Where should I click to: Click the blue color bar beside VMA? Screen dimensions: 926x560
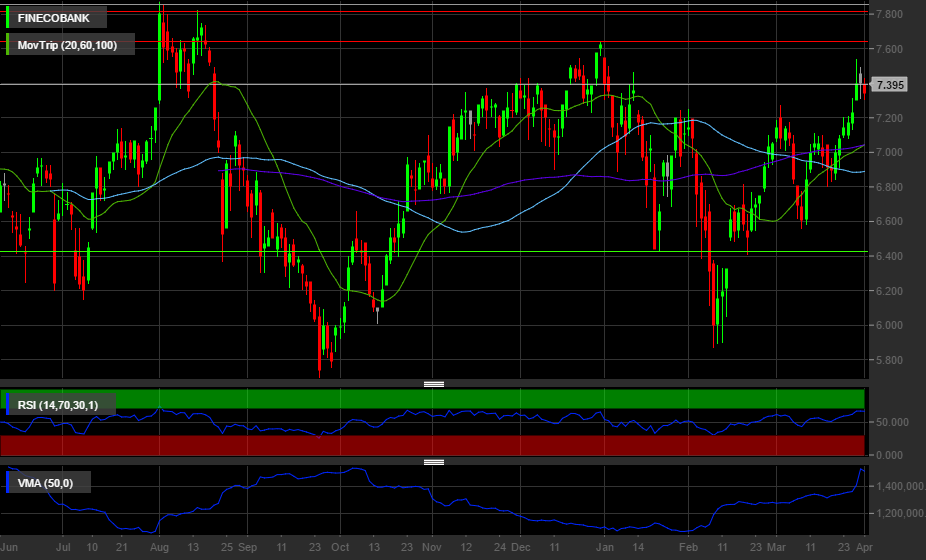[x=8, y=483]
